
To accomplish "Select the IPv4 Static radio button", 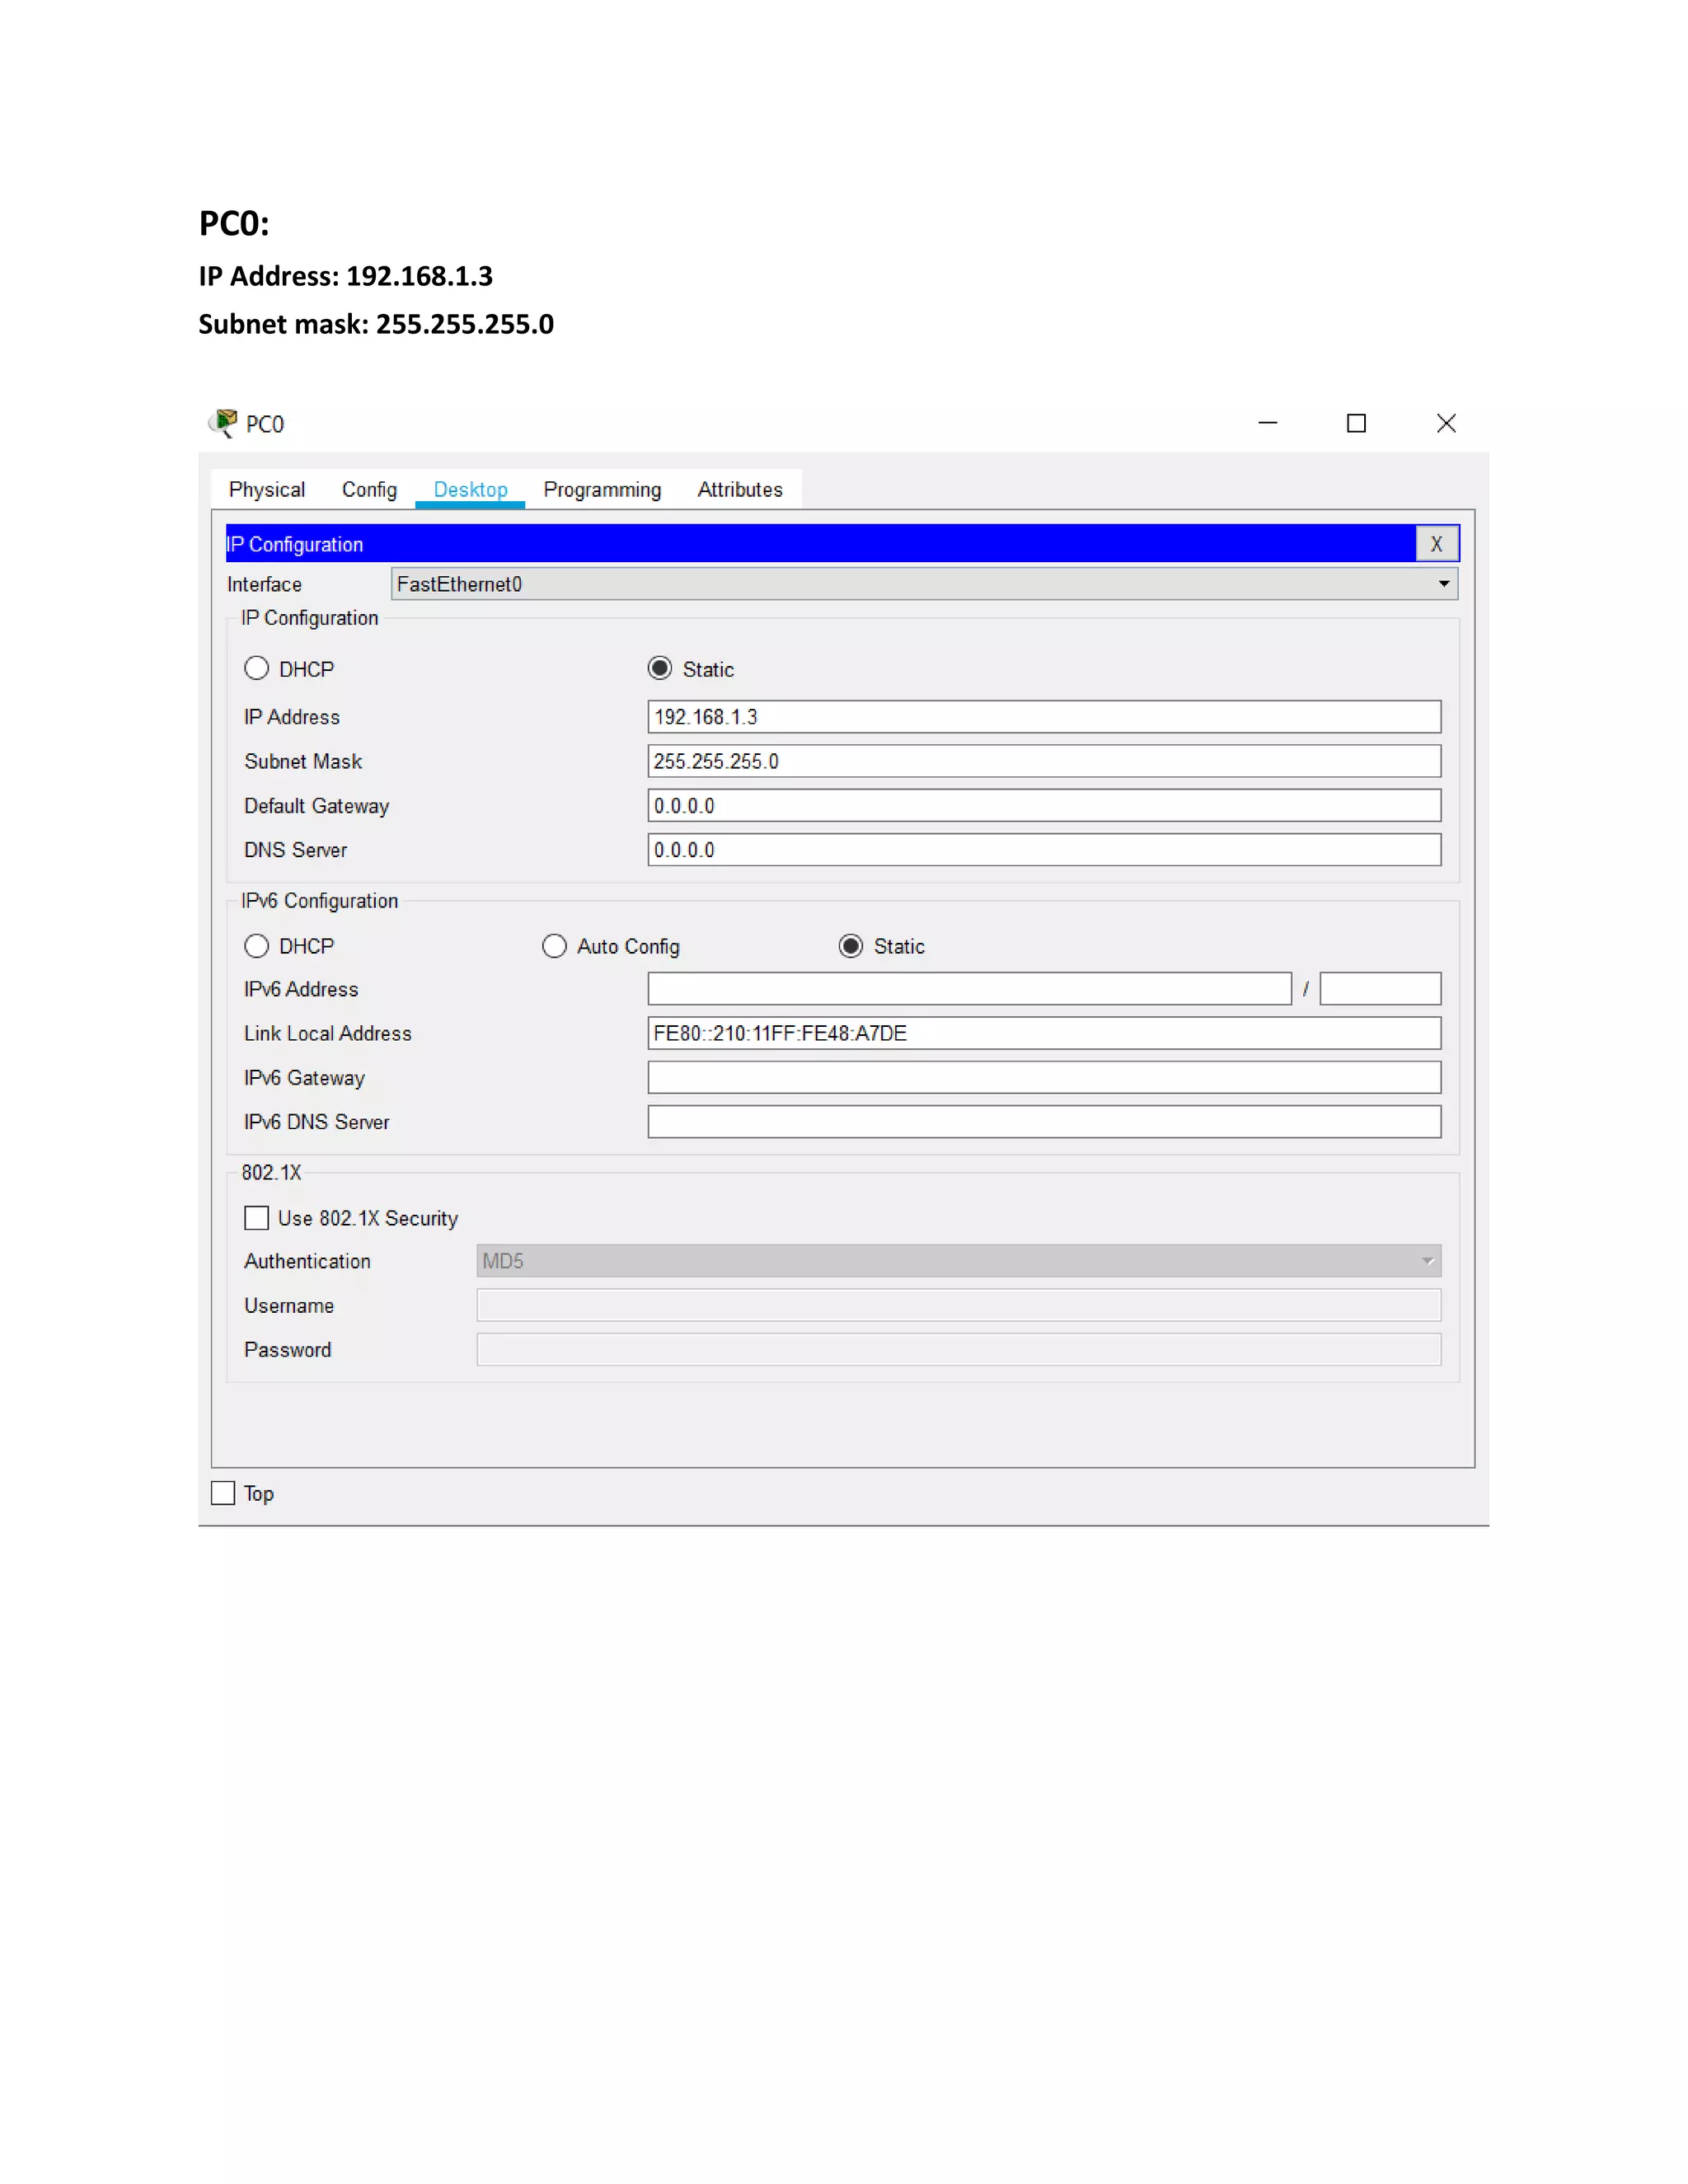I will [660, 668].
